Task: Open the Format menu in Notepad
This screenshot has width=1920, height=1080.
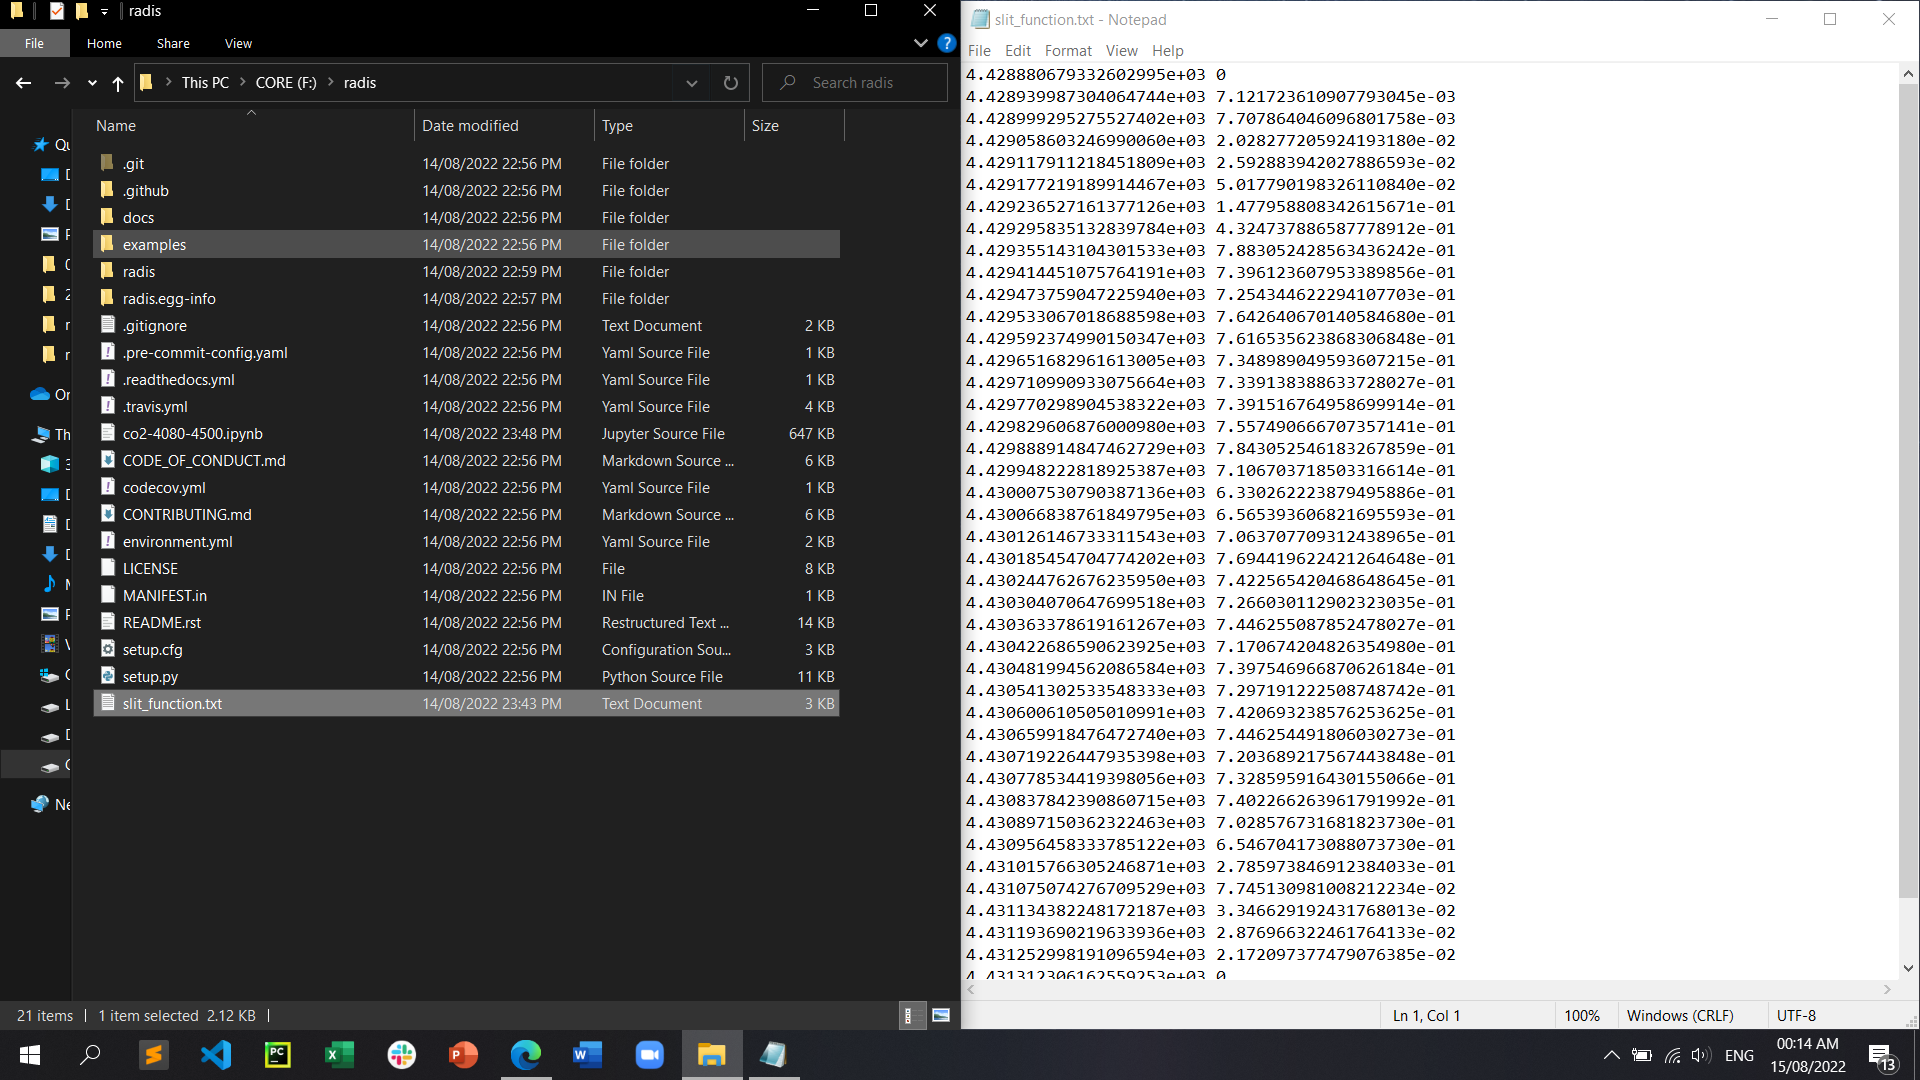Action: pyautogui.click(x=1068, y=50)
